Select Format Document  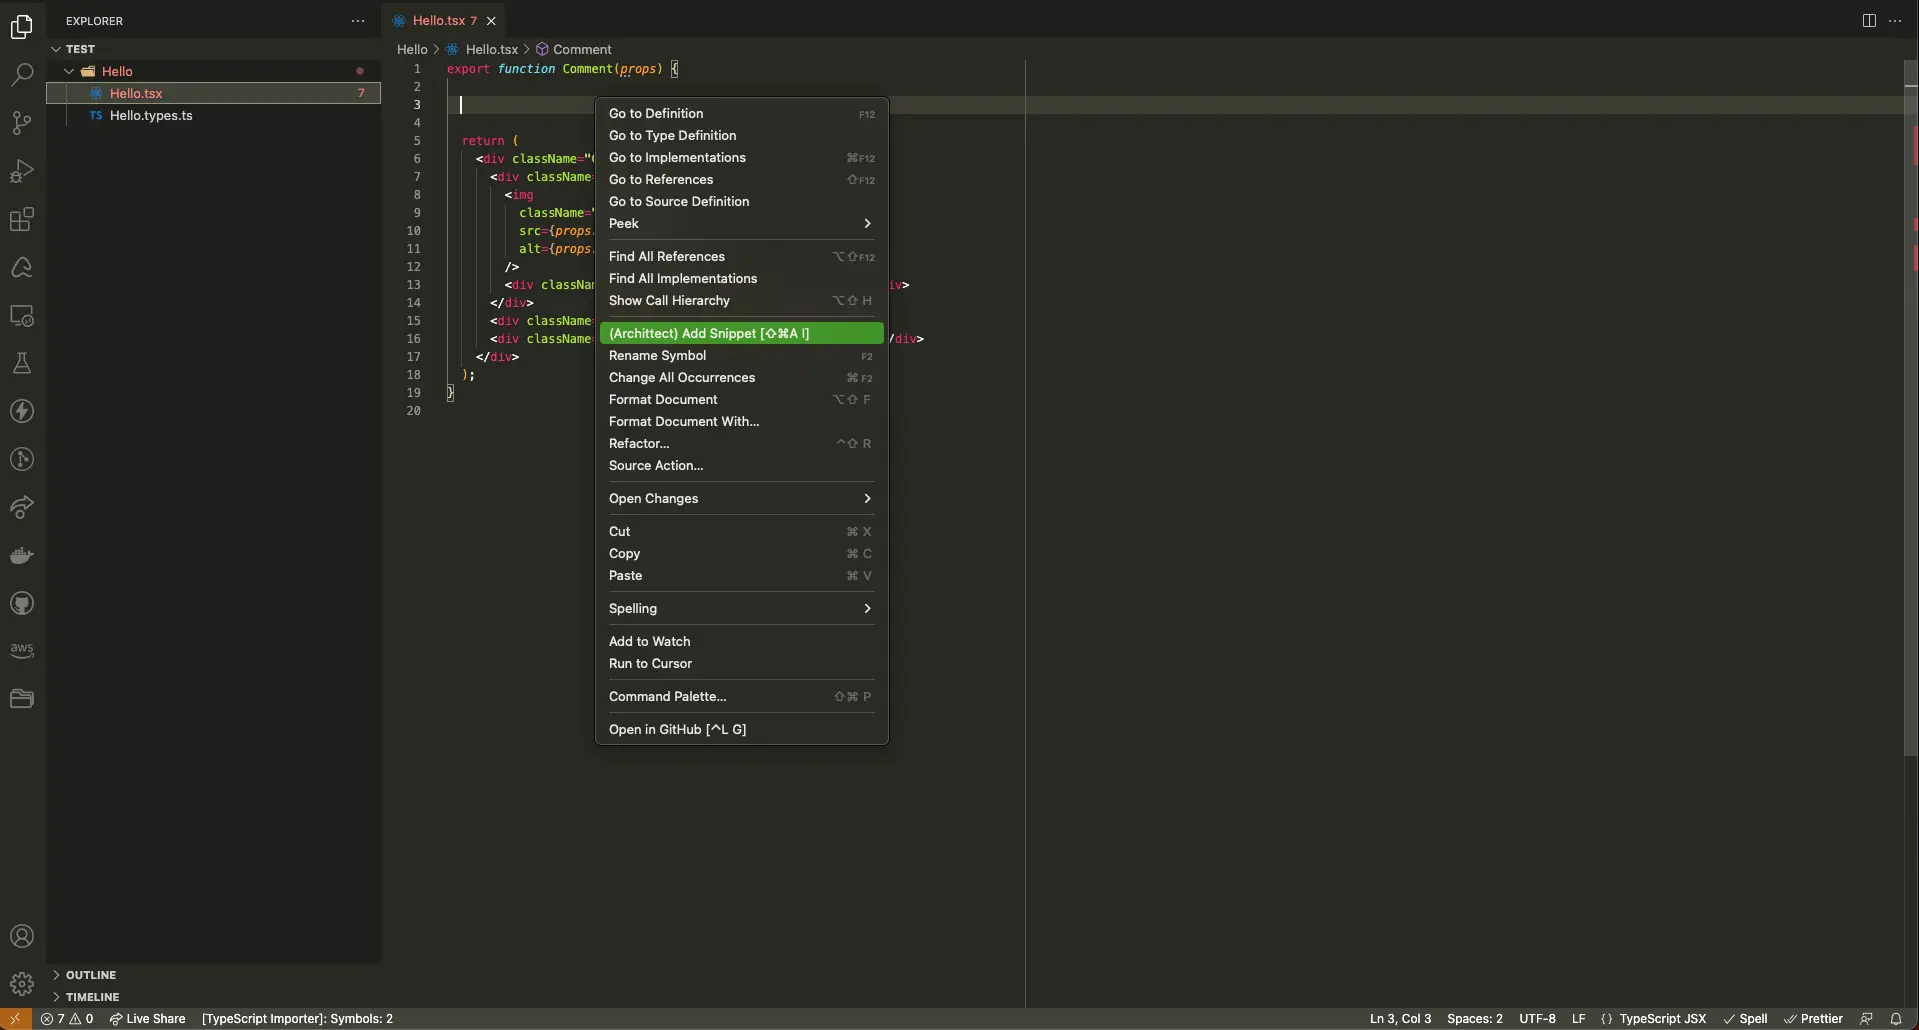pyautogui.click(x=741, y=400)
